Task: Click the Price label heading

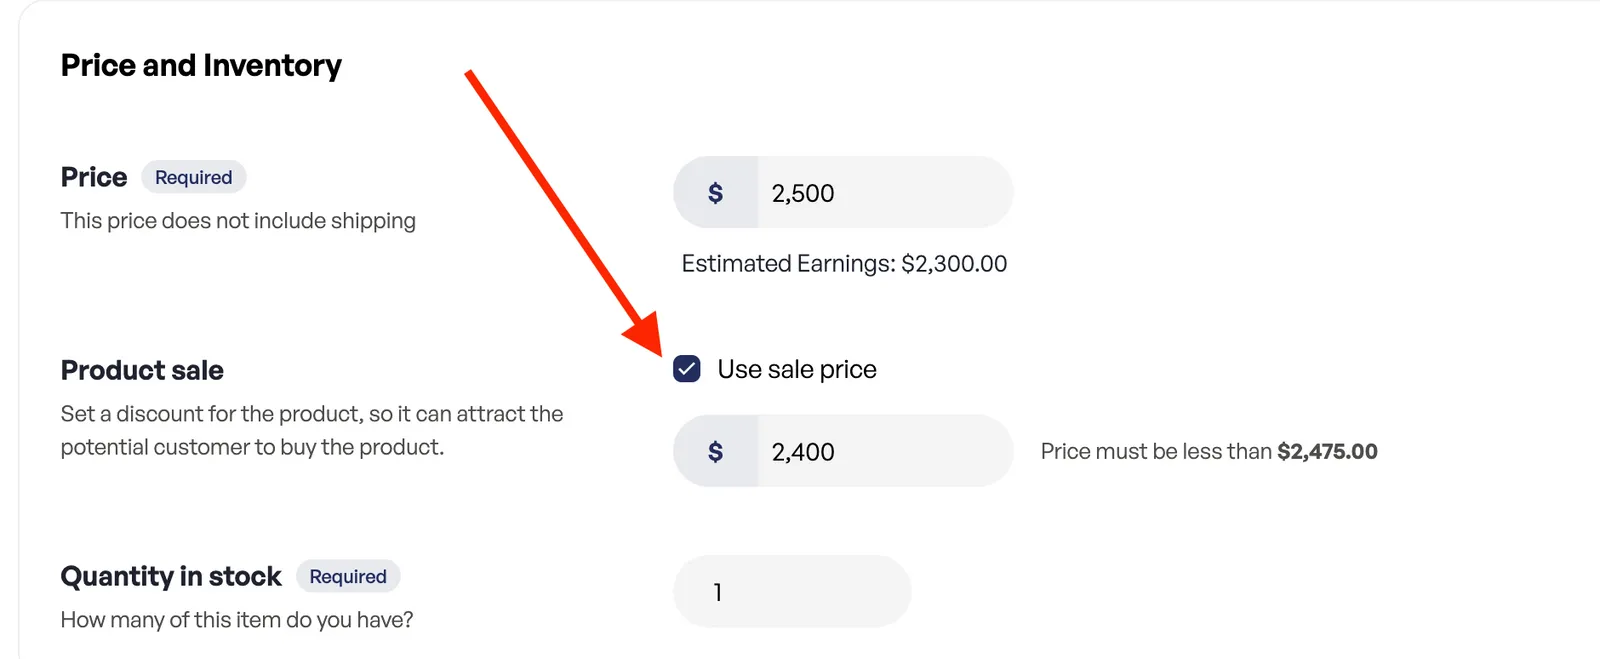Action: point(94,177)
